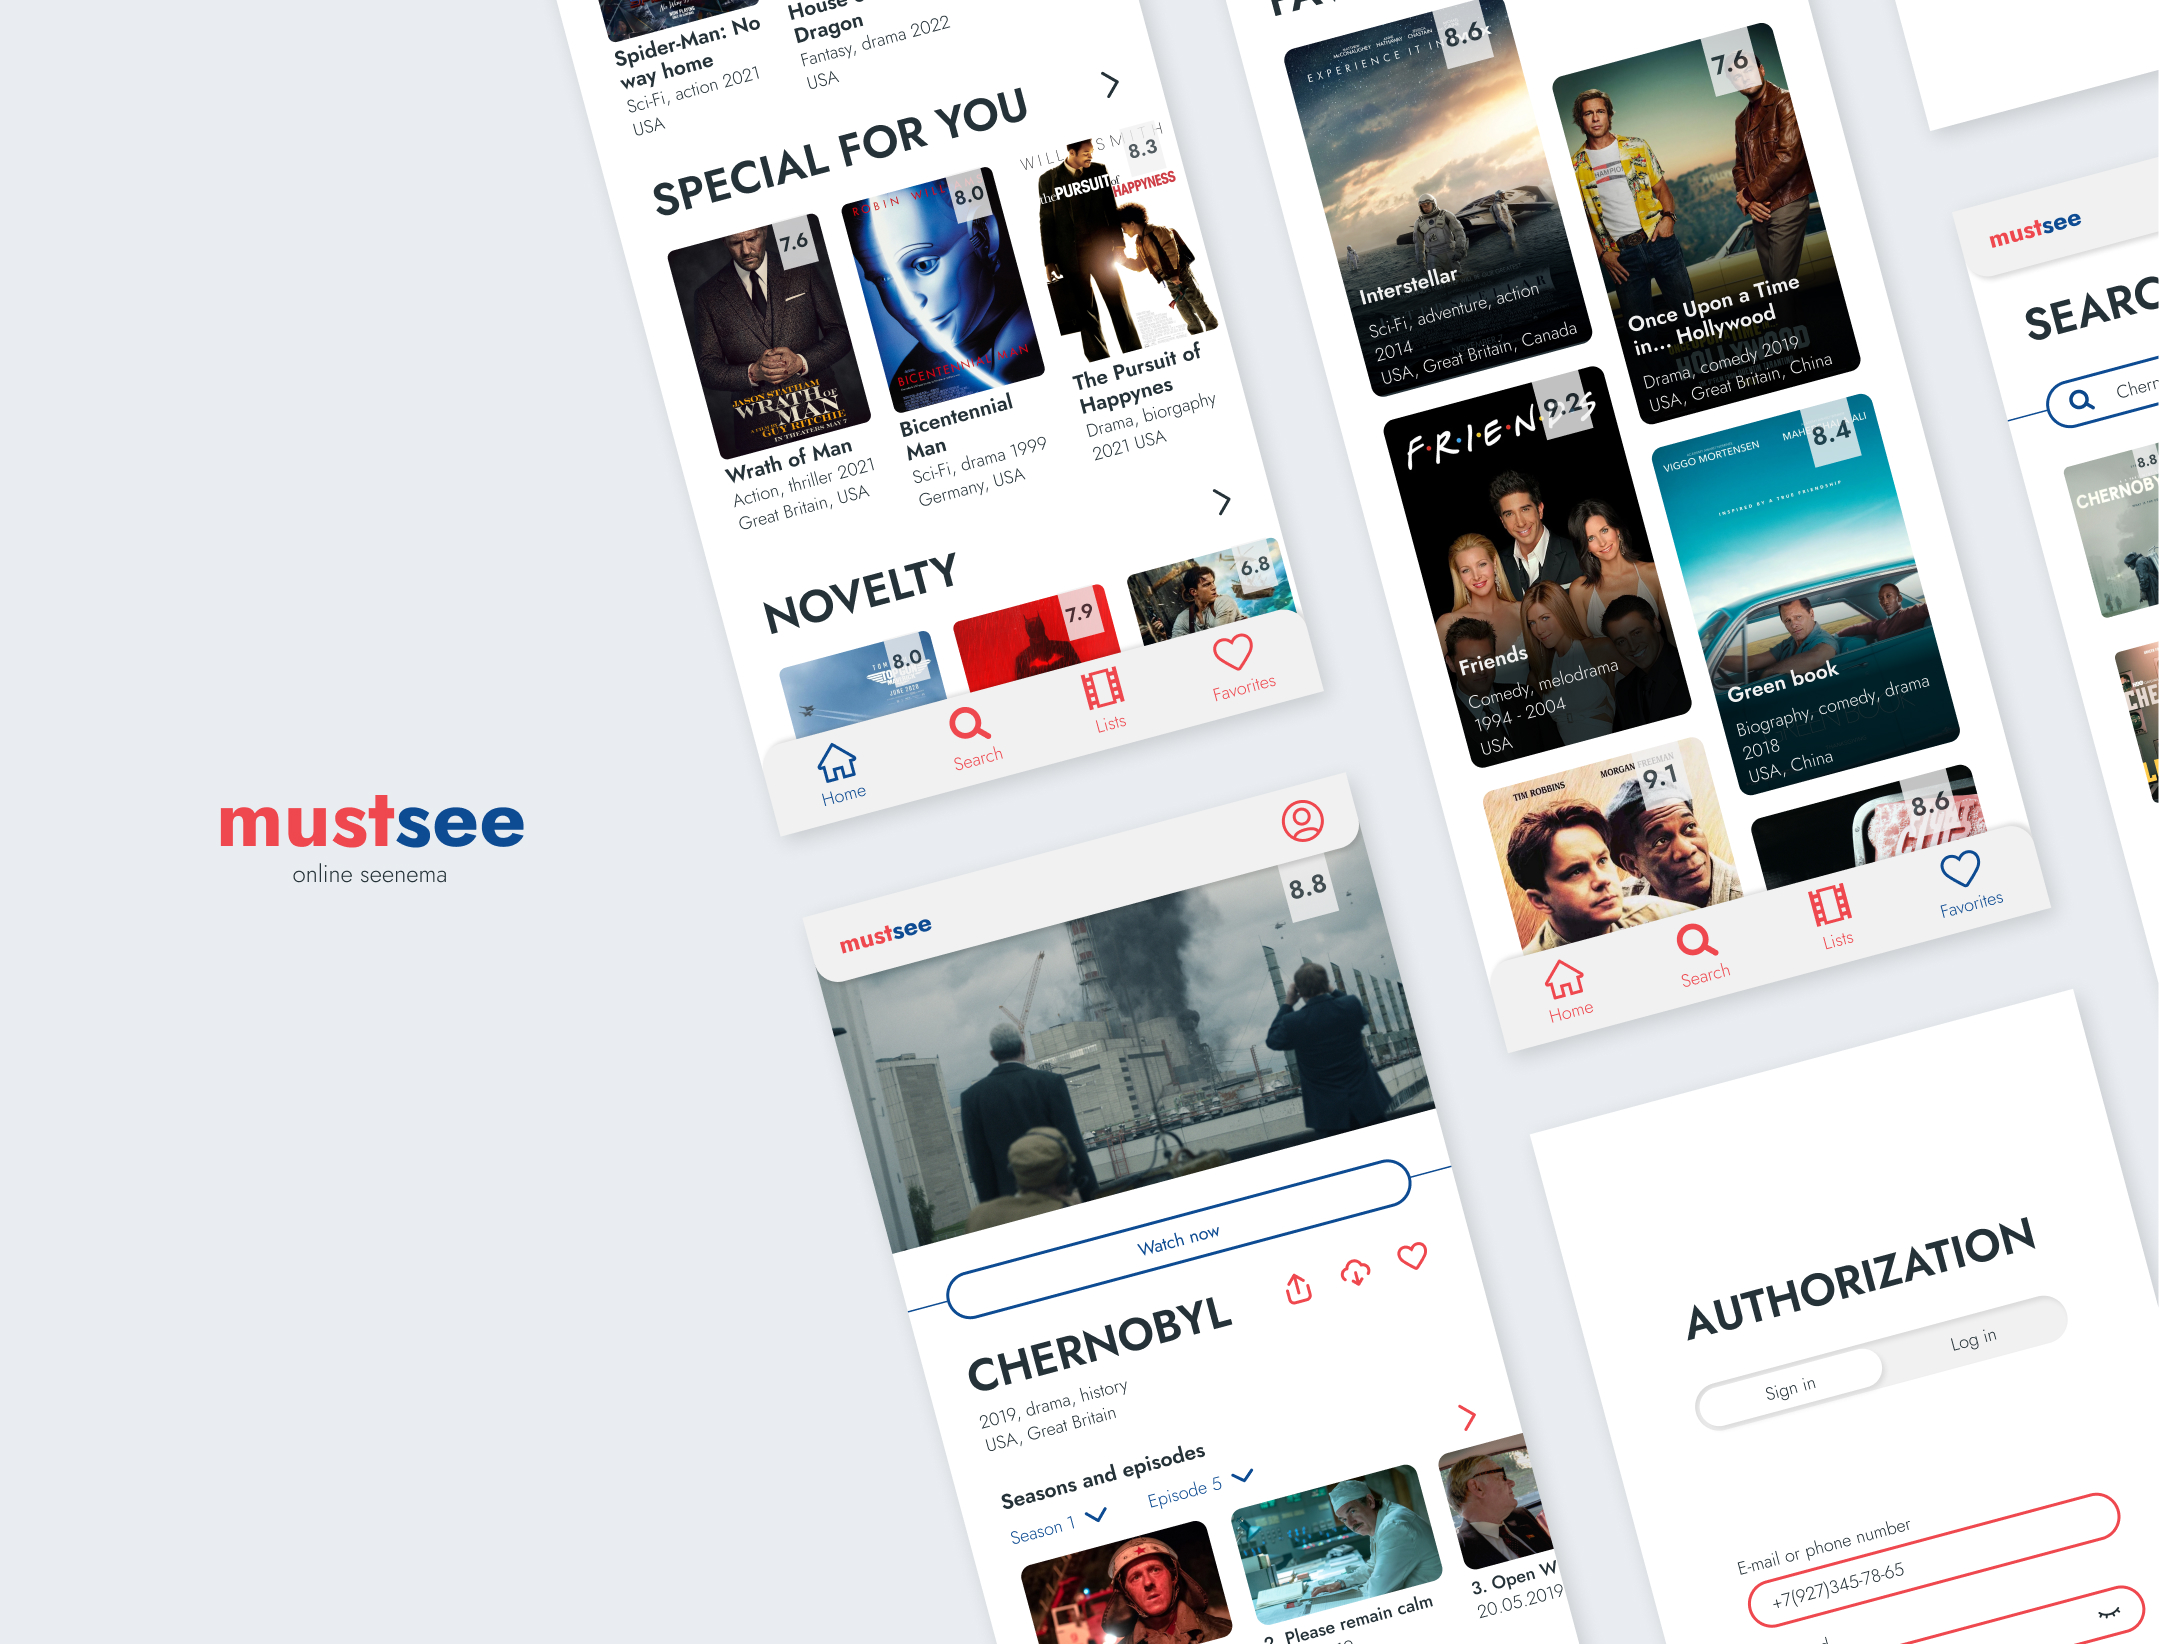This screenshot has width=2159, height=1644.
Task: Switch to Sign in toggle option
Action: click(x=1789, y=1389)
